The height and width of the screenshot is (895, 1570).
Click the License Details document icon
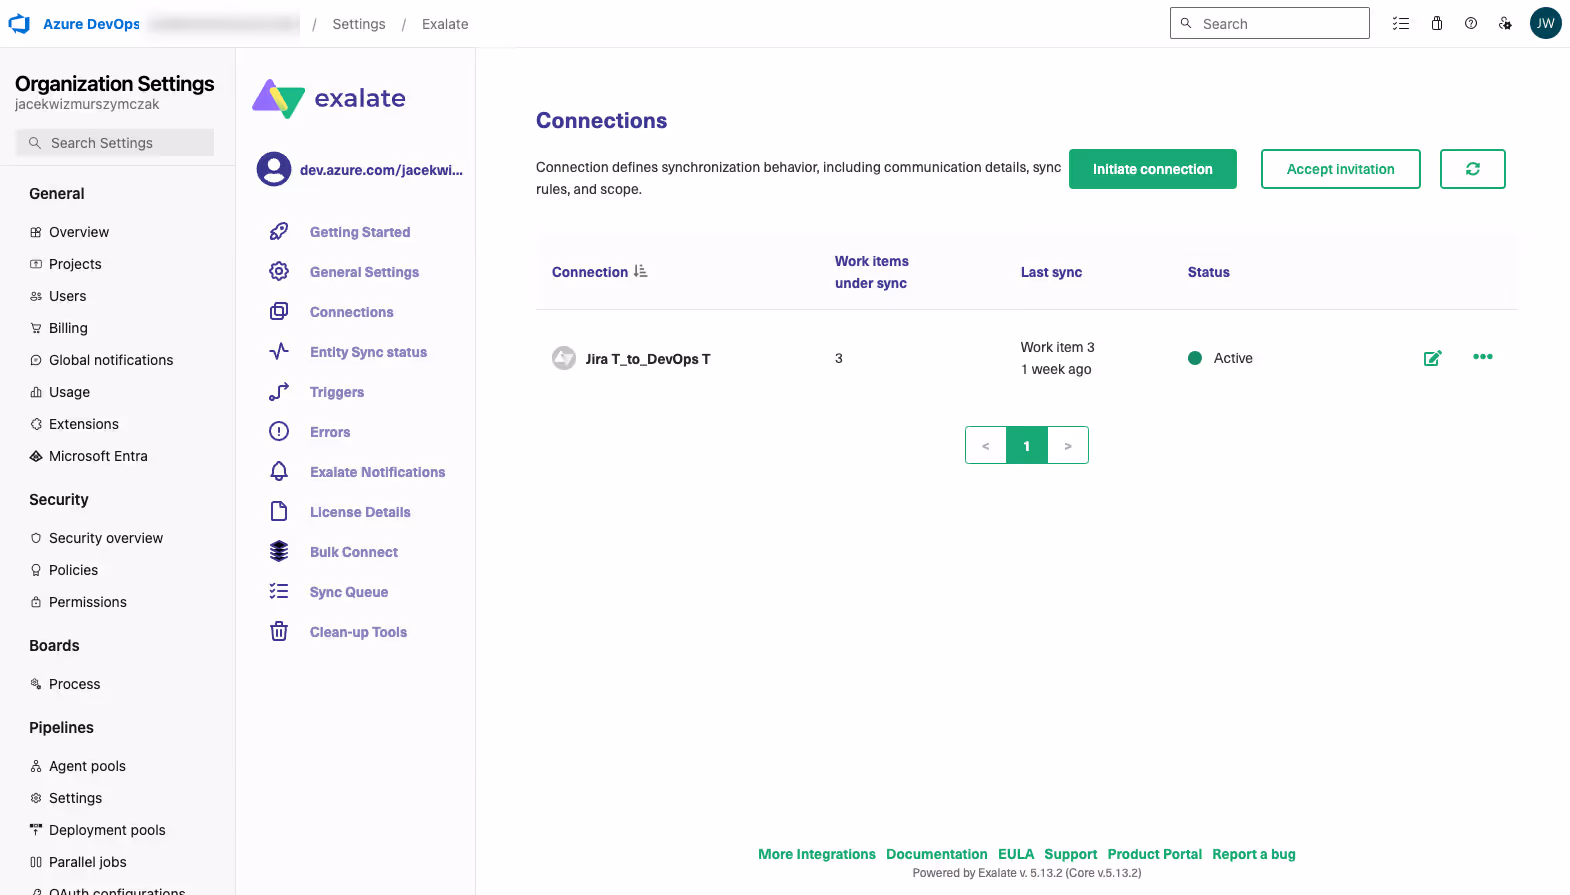(x=279, y=511)
